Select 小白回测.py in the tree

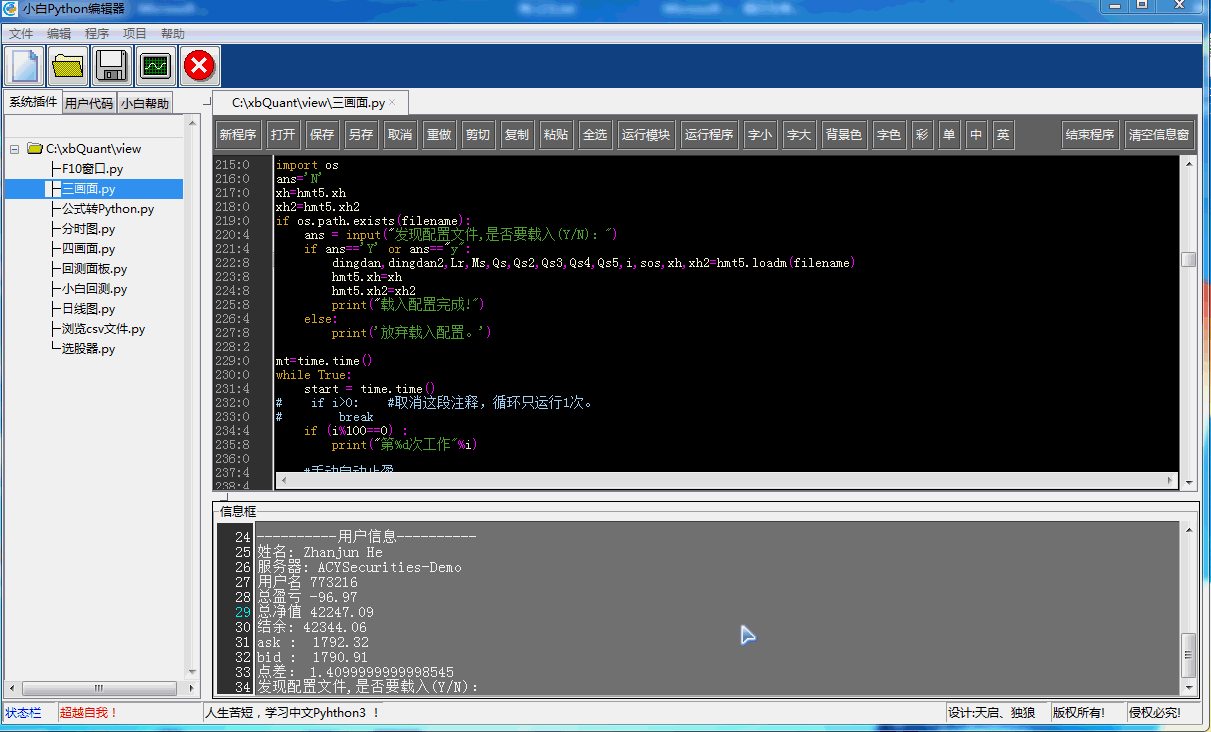[x=94, y=289]
